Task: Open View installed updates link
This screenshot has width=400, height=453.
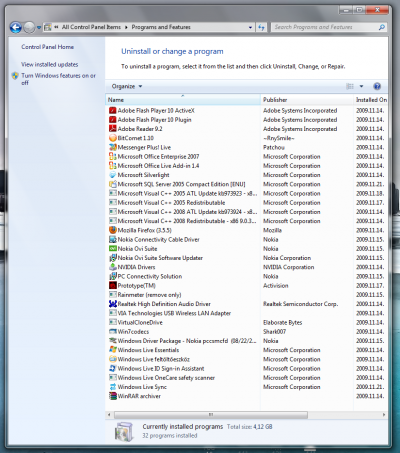Action: coord(50,64)
